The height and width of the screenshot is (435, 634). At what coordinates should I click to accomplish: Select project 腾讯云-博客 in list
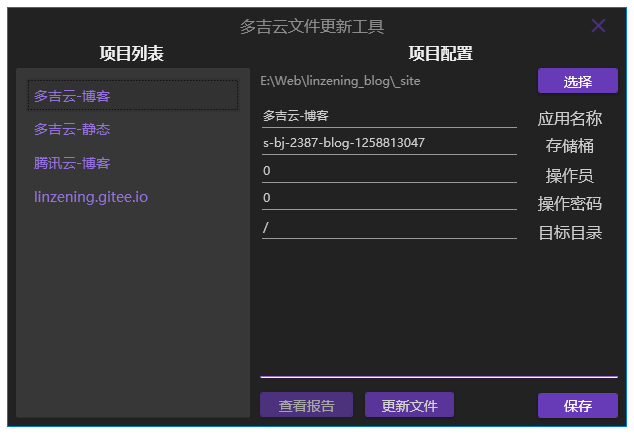click(x=133, y=163)
